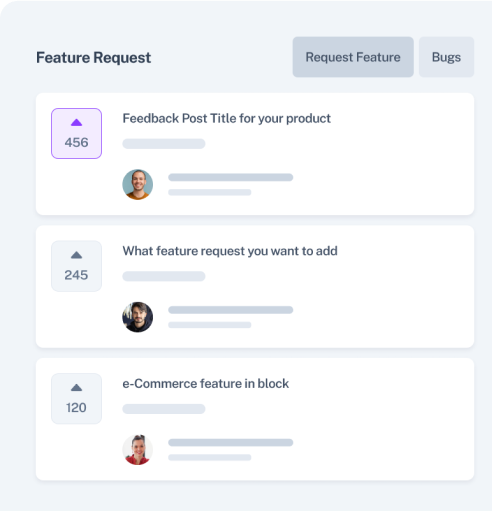This screenshot has width=492, height=511.
Task: Click avatar of smiling man in orange shirt
Action: (138, 184)
